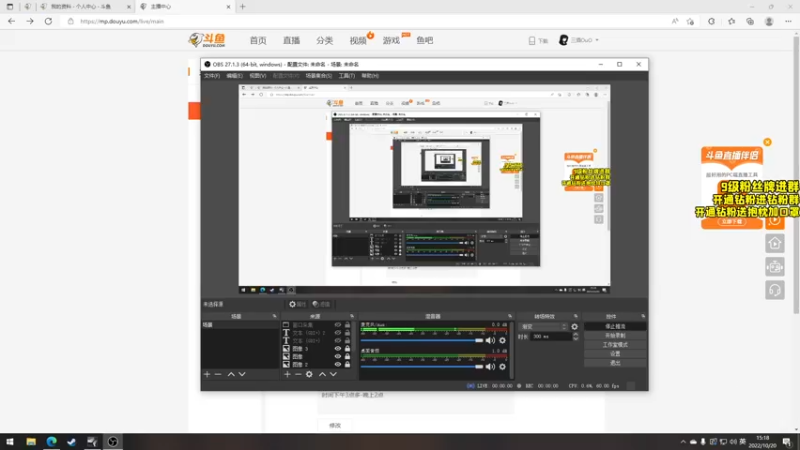Click 工作室模式 button in OBS controls
Image resolution: width=800 pixels, height=450 pixels.
click(x=615, y=345)
